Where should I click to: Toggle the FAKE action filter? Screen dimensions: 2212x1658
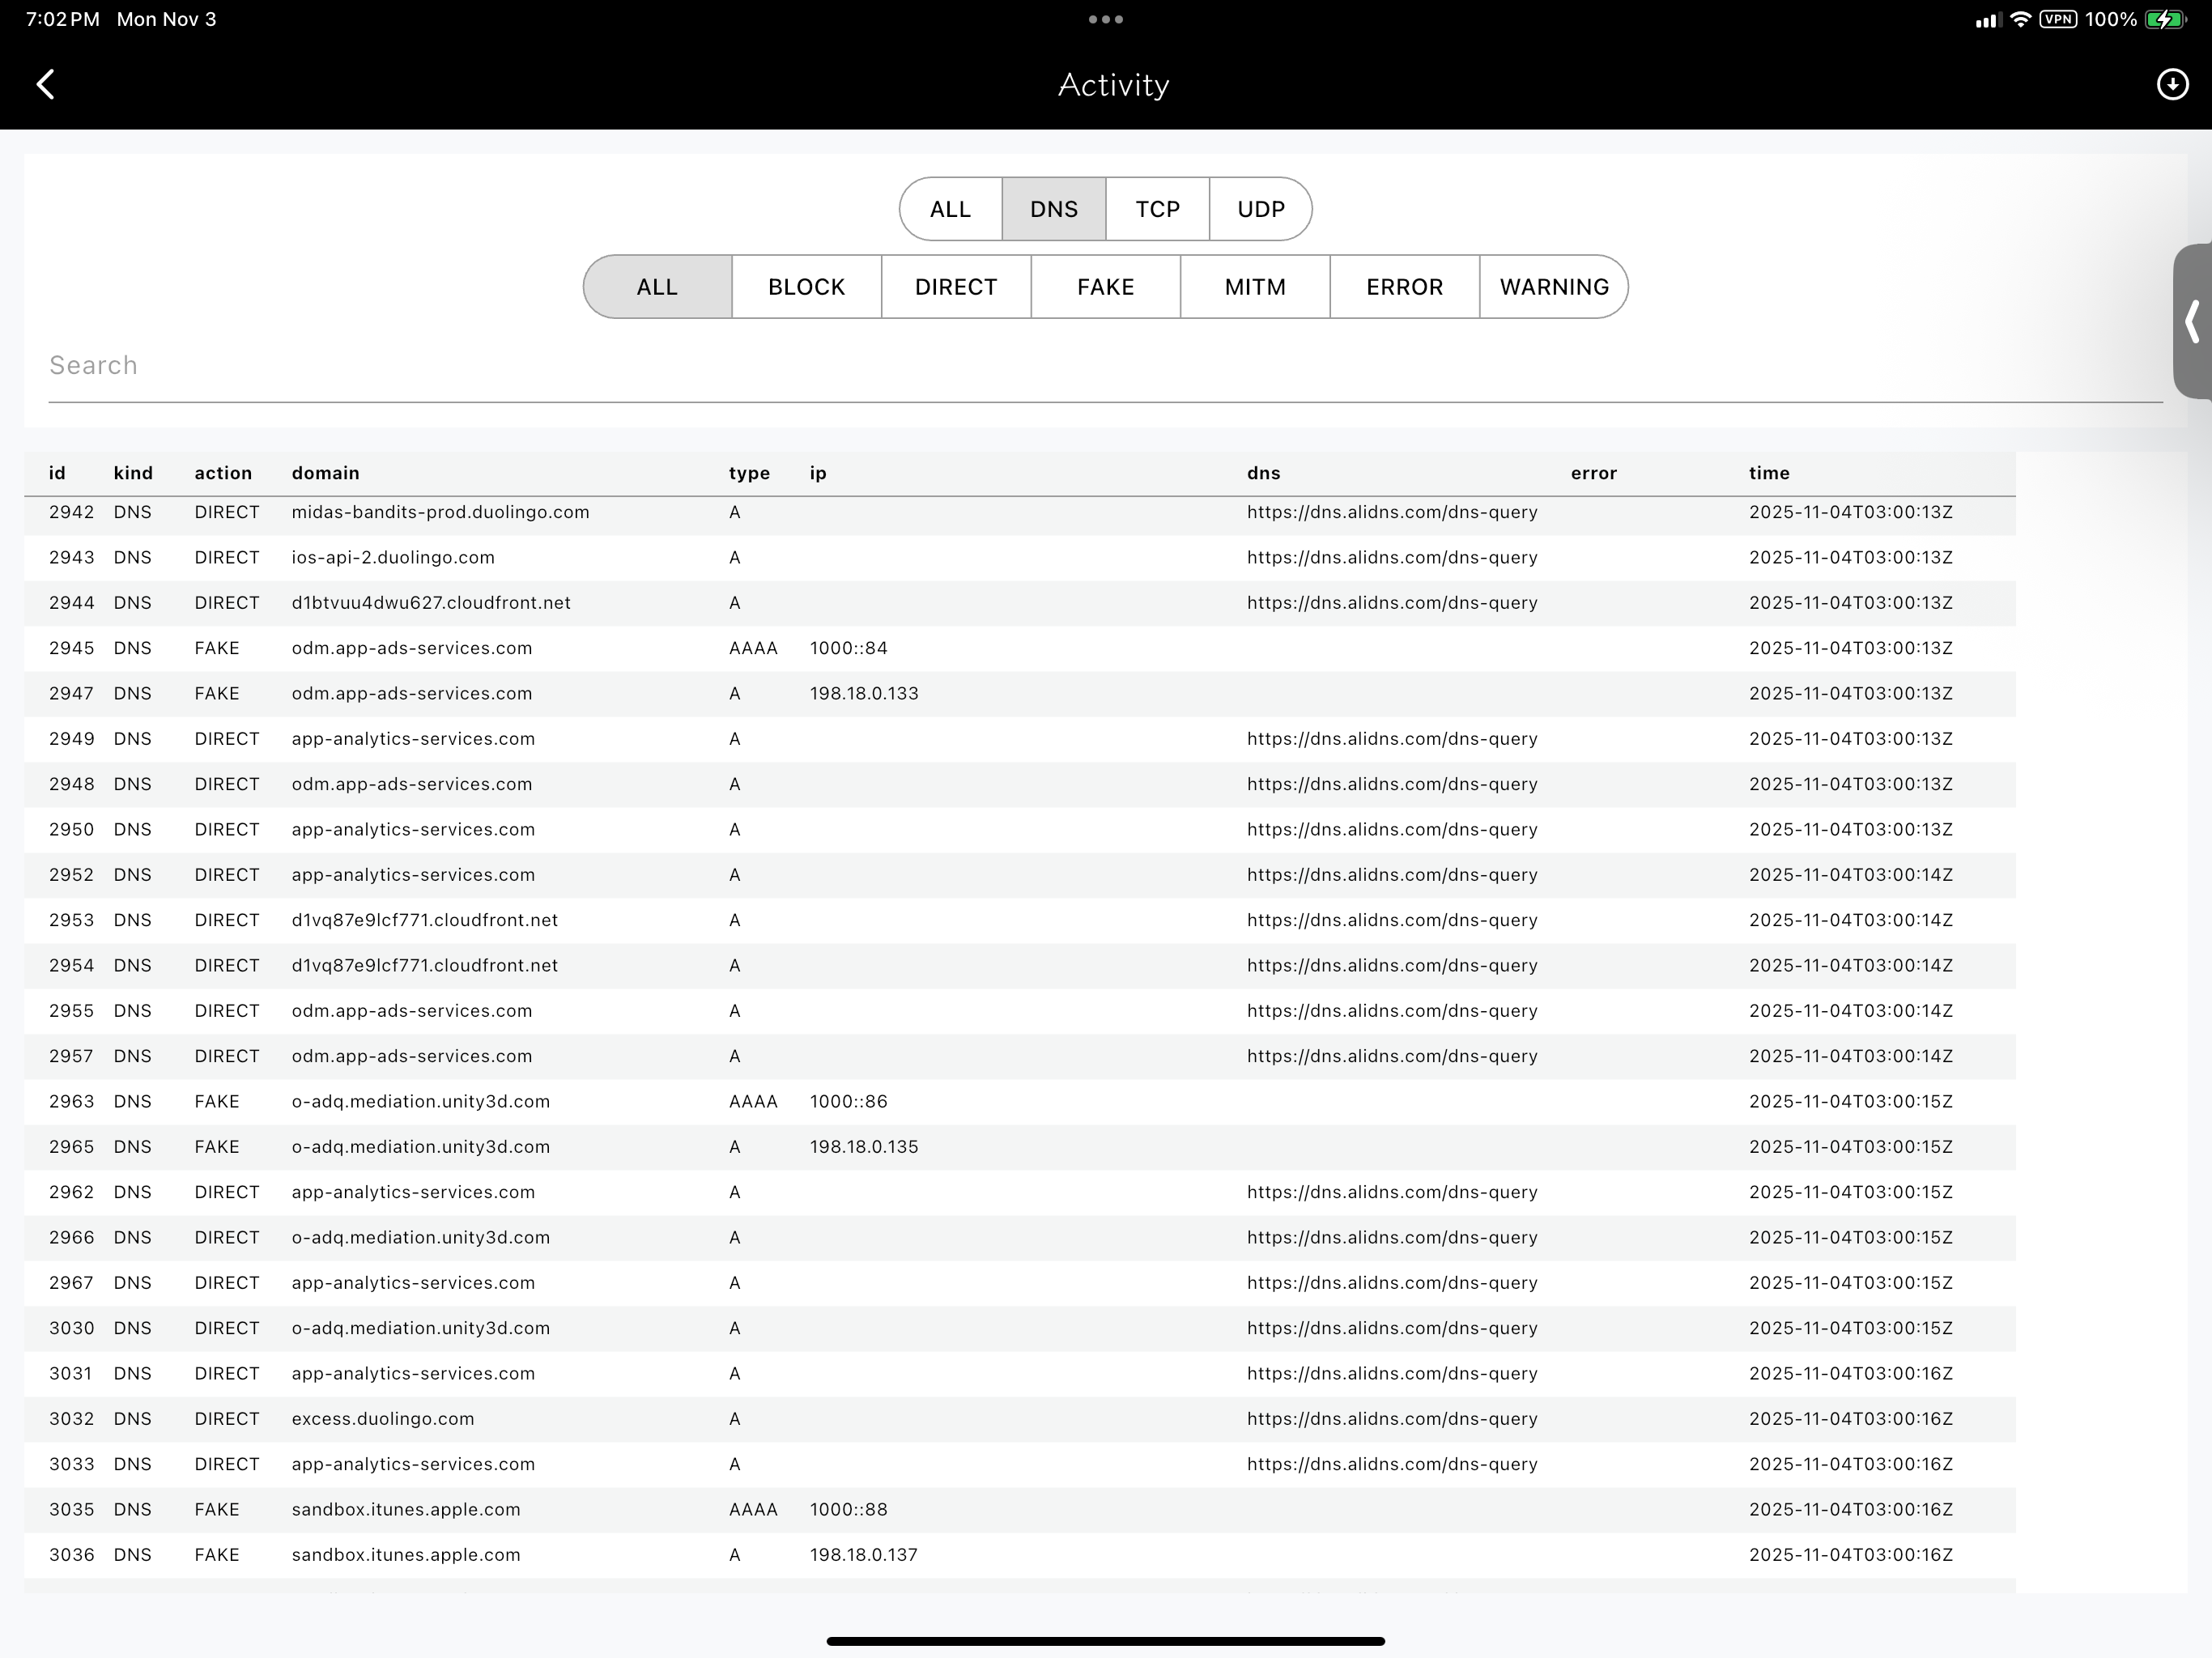pyautogui.click(x=1105, y=287)
